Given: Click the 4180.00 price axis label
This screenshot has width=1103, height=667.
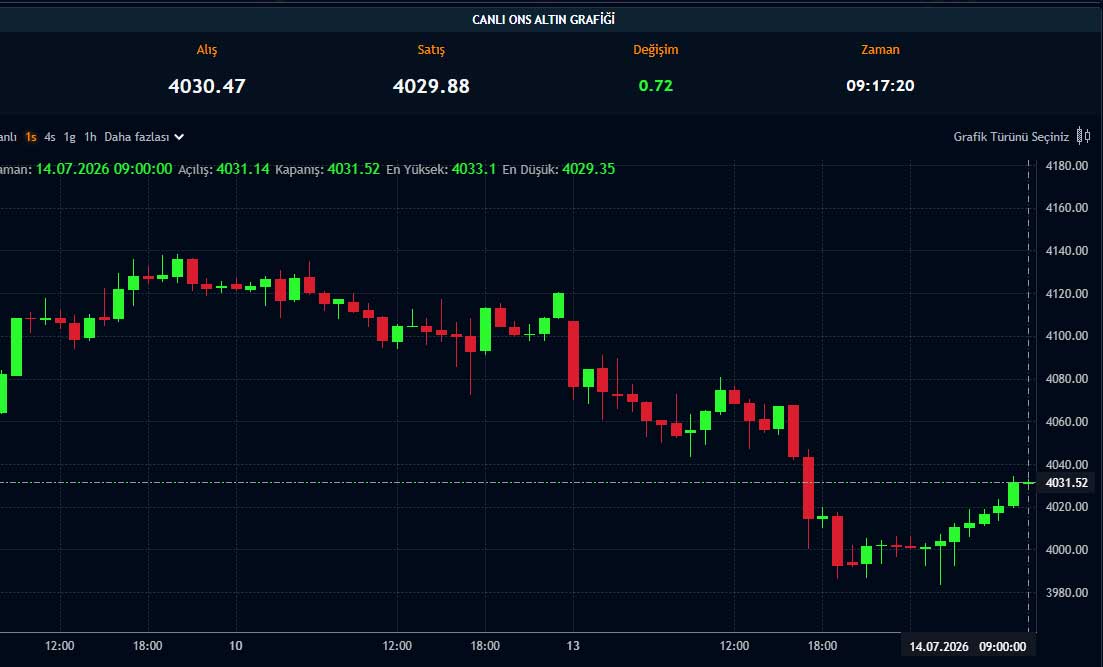Looking at the screenshot, I should (1066, 166).
